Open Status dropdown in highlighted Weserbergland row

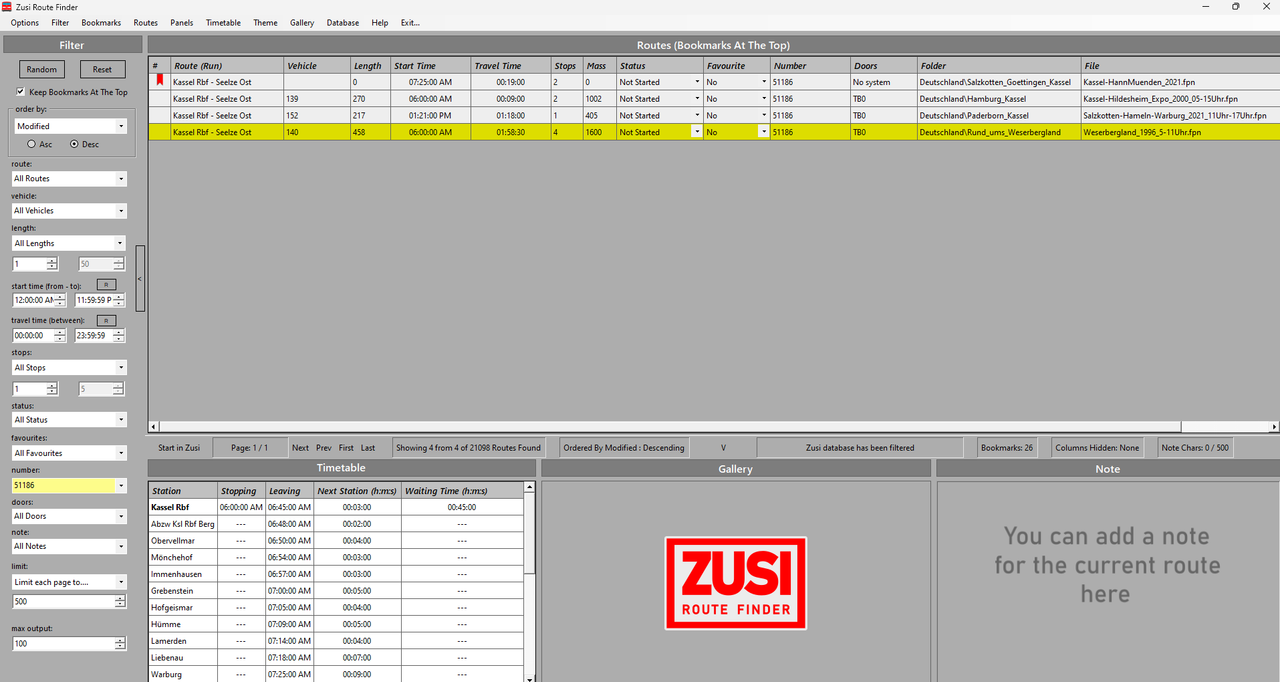[697, 132]
